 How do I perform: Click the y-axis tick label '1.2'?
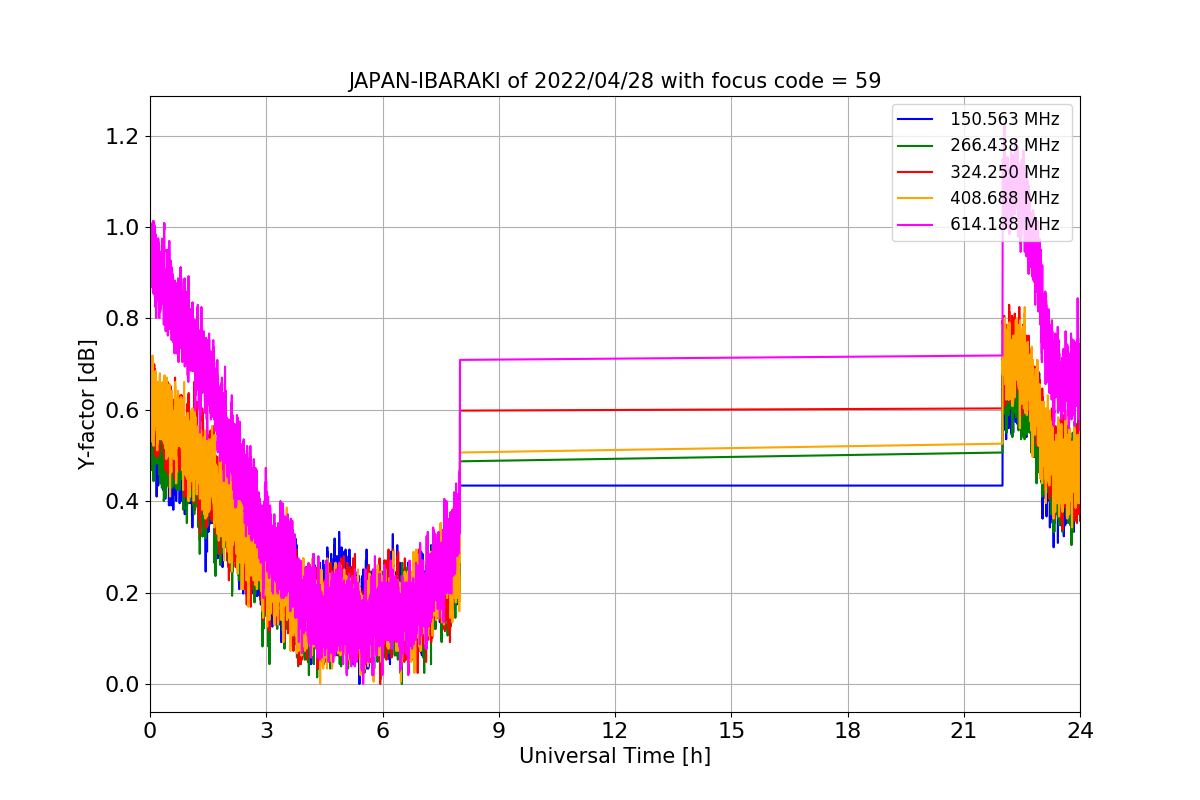[122, 136]
